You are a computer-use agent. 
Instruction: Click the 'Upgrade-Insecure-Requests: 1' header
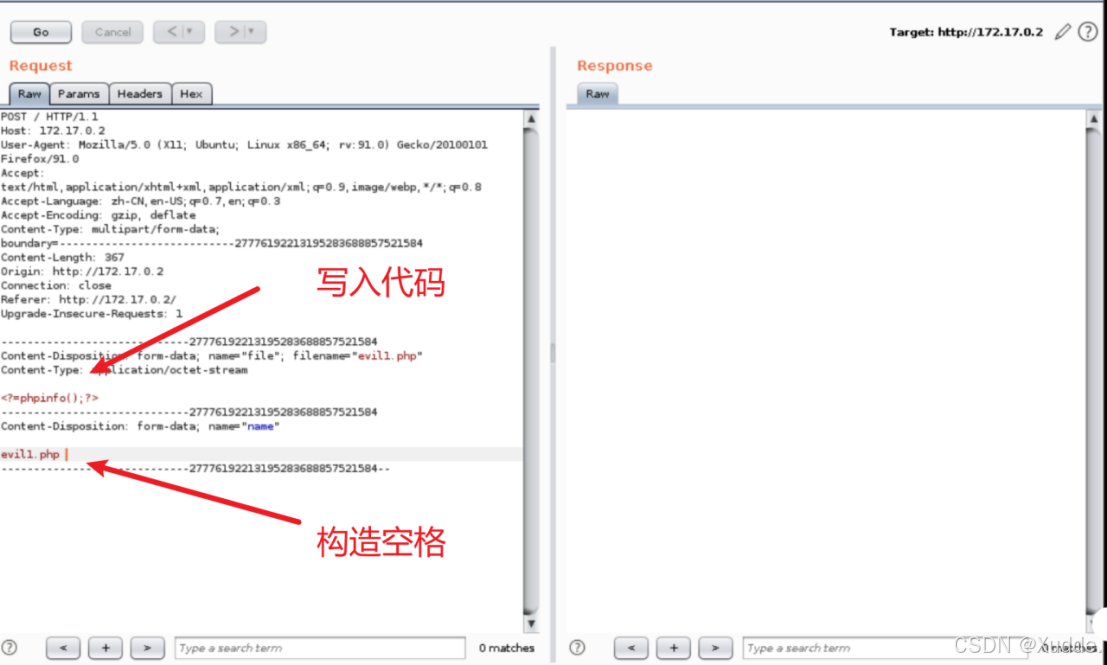click(x=91, y=313)
